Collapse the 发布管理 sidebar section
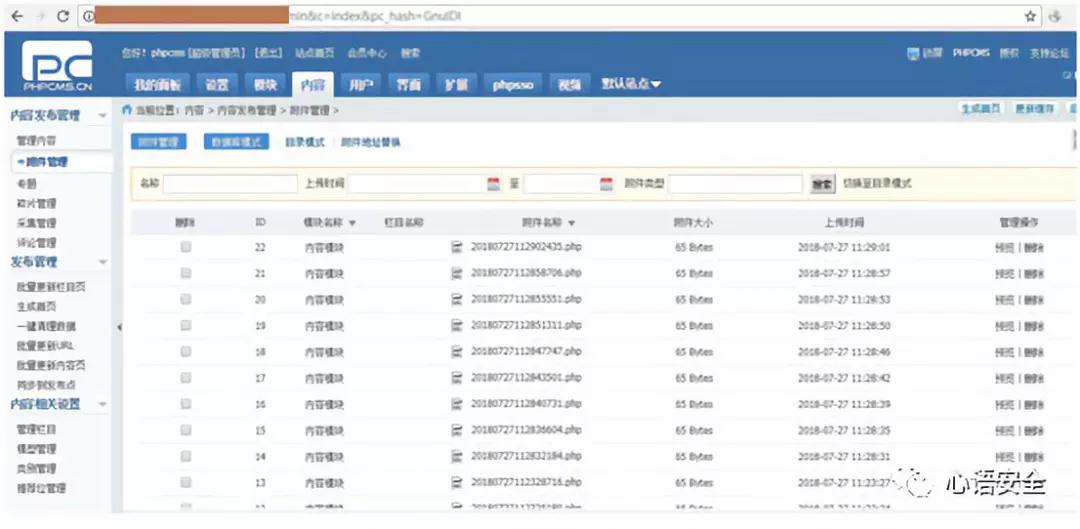Screen dimensions: 1080x529 (x=103, y=262)
